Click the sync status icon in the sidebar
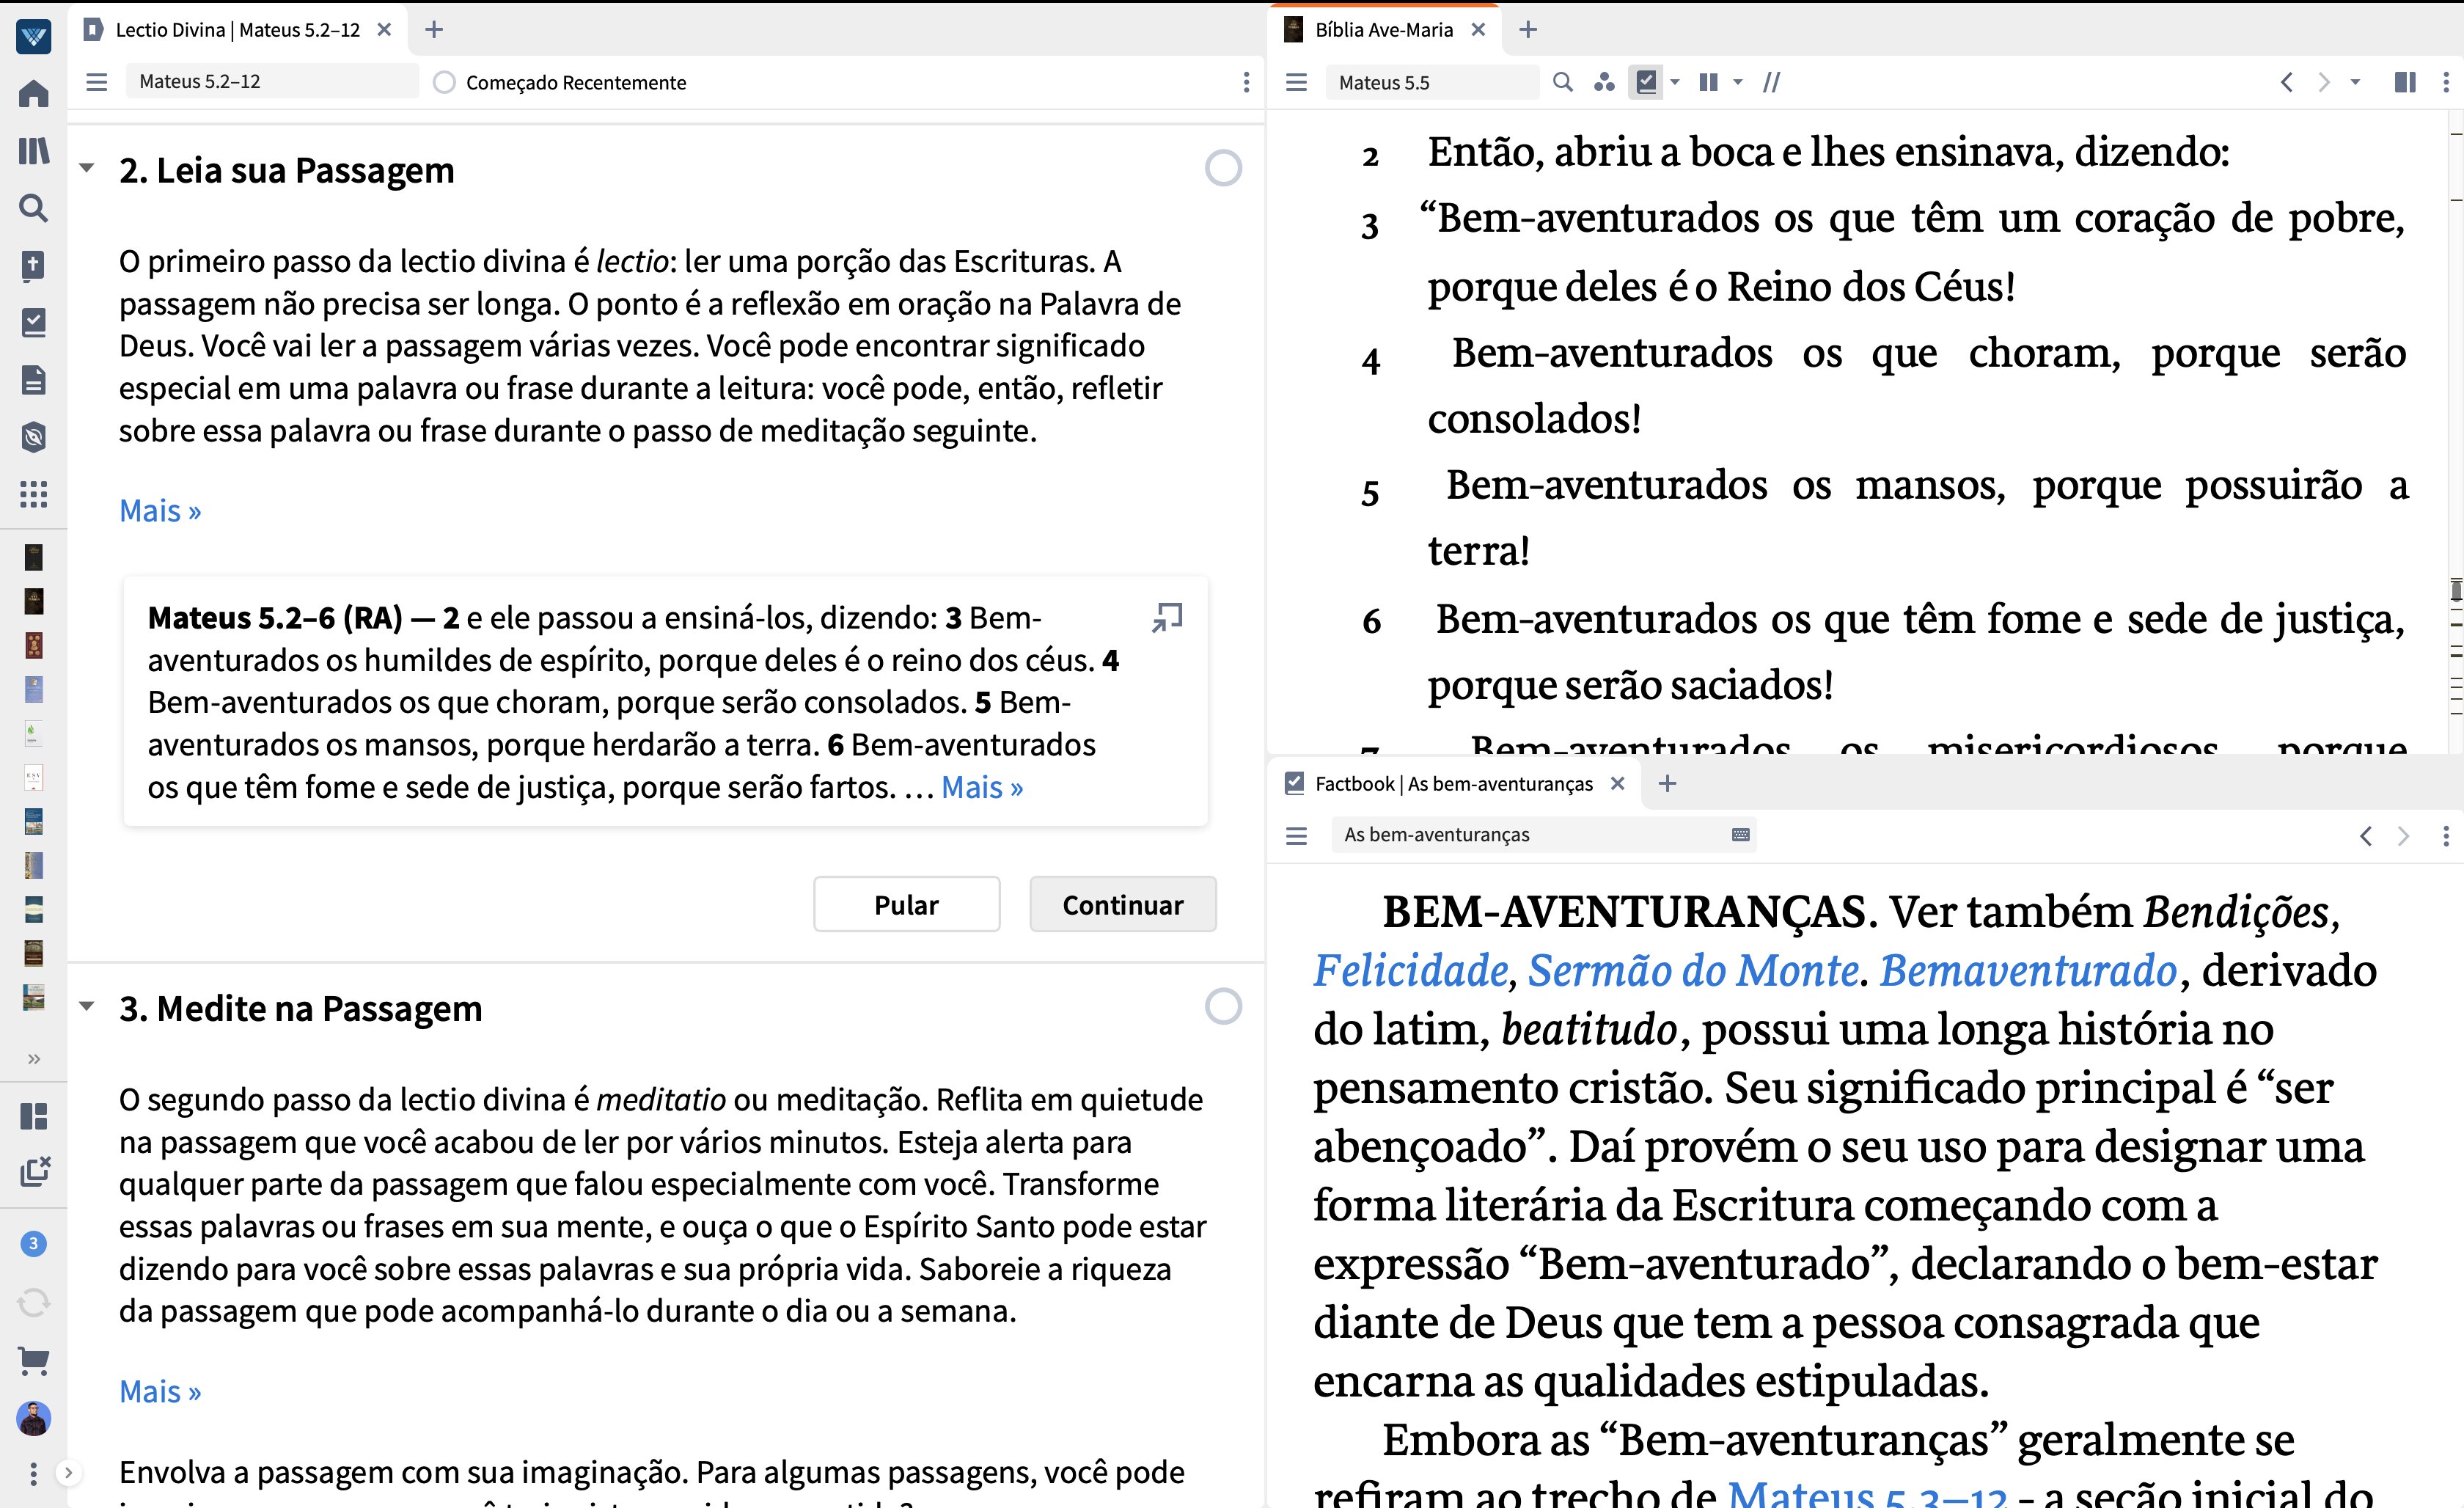This screenshot has width=2464, height=1508. point(33,1302)
